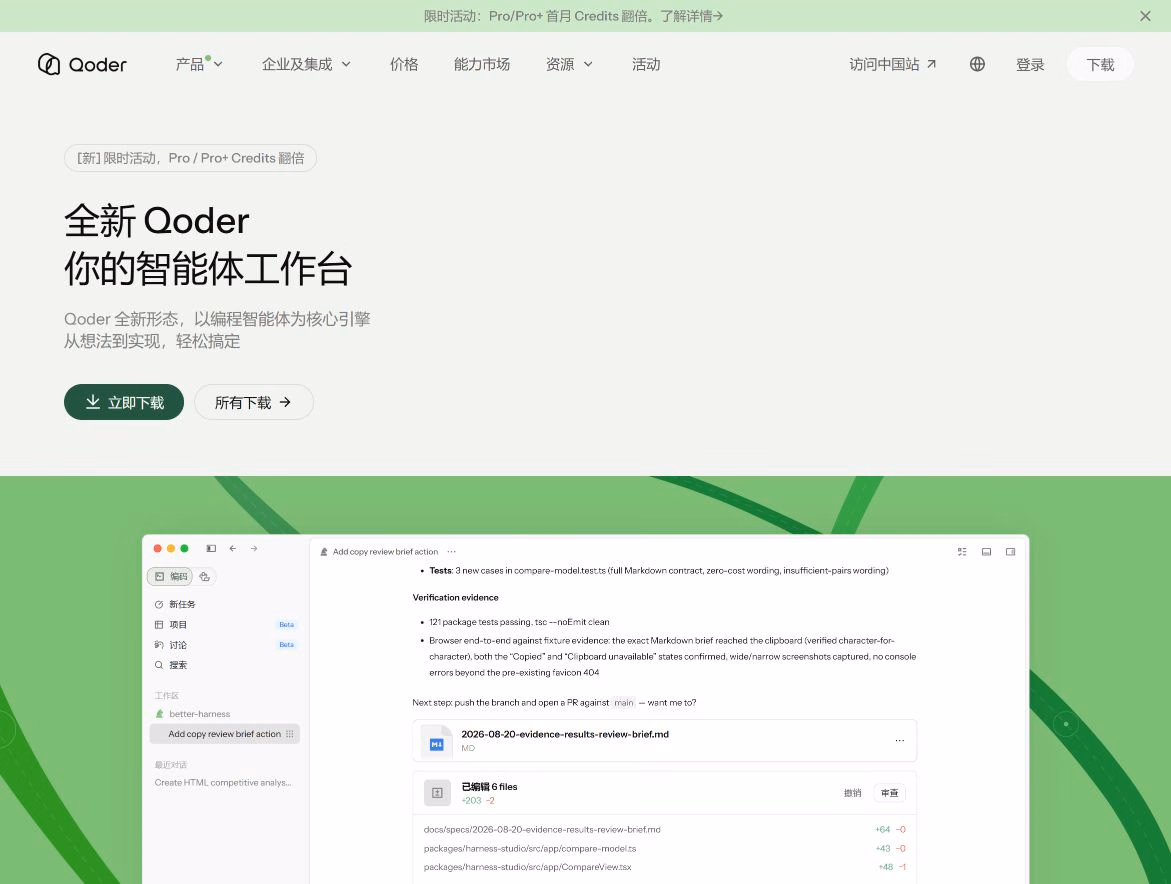Click the Pro/Pro+ Credits 翻倍 announcement pill
1171x884 pixels.
[x=190, y=158]
